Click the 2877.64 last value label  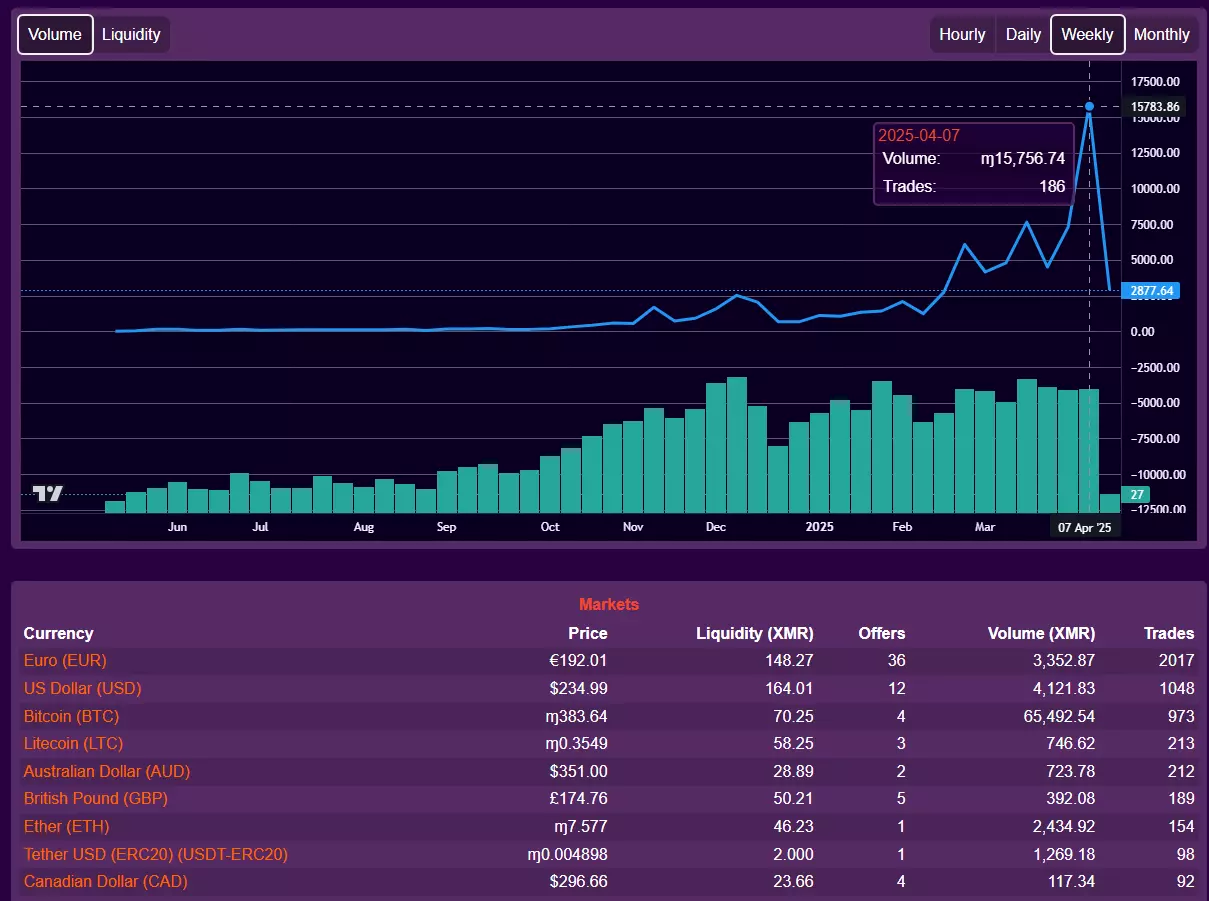click(x=1153, y=291)
